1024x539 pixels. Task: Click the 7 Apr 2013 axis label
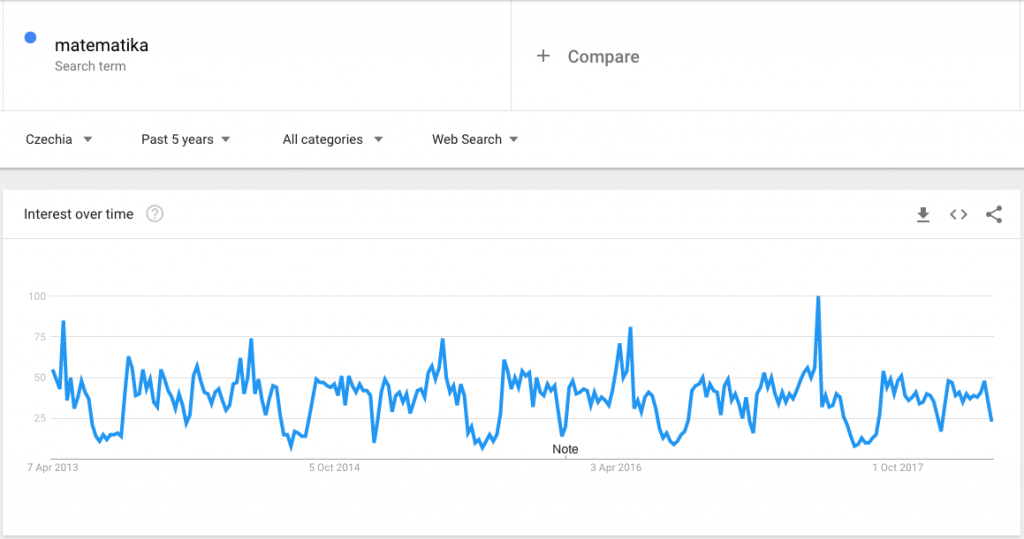pos(52,468)
